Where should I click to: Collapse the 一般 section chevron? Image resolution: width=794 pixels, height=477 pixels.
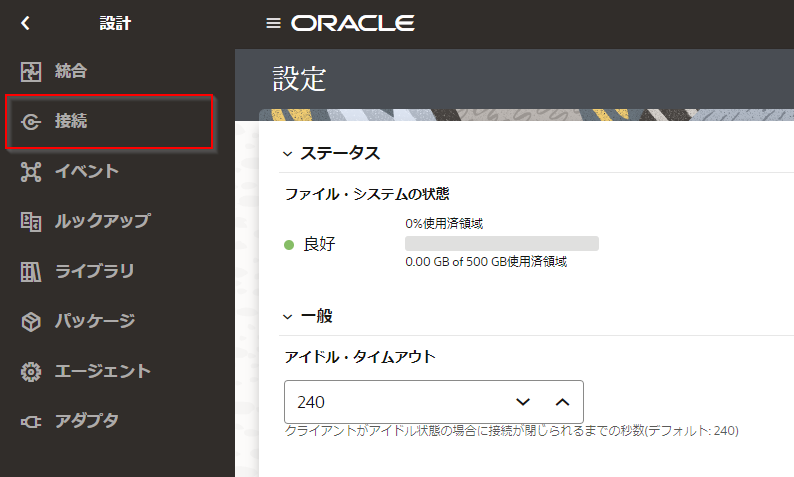(288, 317)
